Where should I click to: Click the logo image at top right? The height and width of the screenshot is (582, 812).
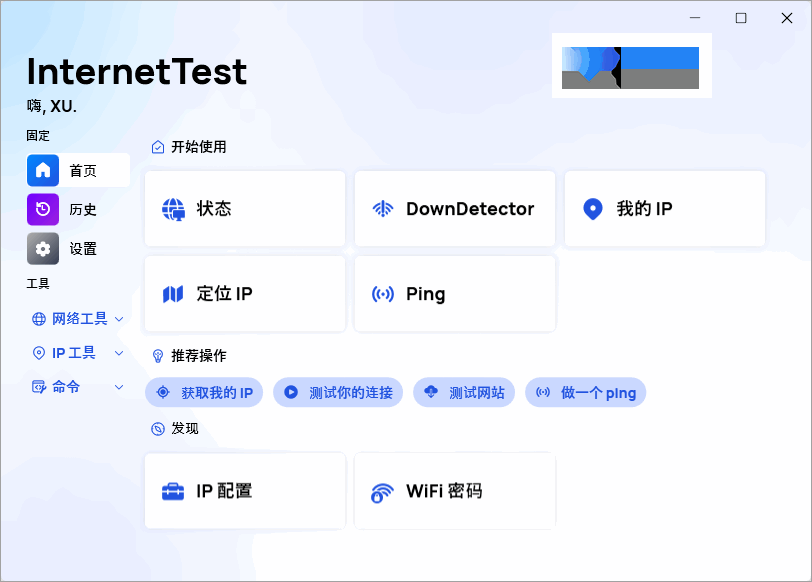632,66
